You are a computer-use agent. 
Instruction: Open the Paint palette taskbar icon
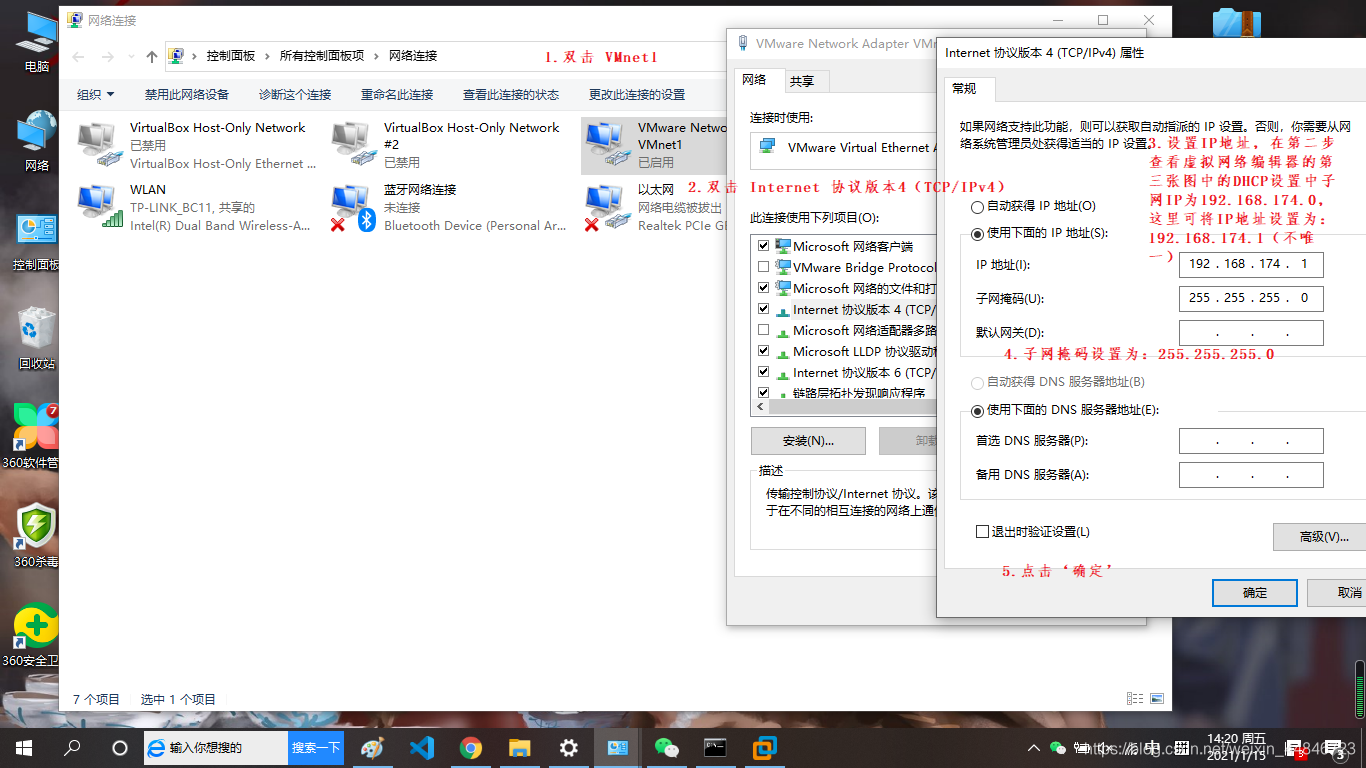pyautogui.click(x=372, y=747)
